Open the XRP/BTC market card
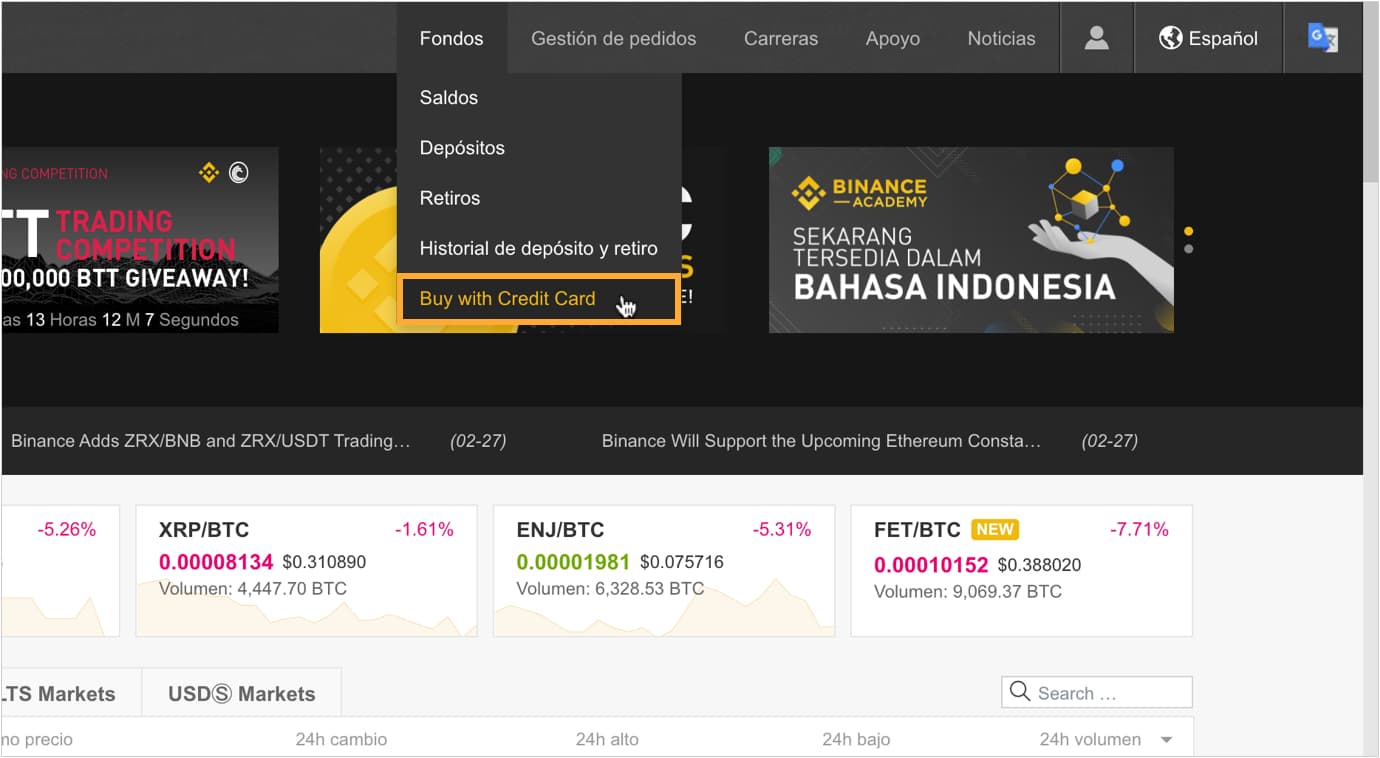This screenshot has width=1380, height=758. tap(306, 570)
